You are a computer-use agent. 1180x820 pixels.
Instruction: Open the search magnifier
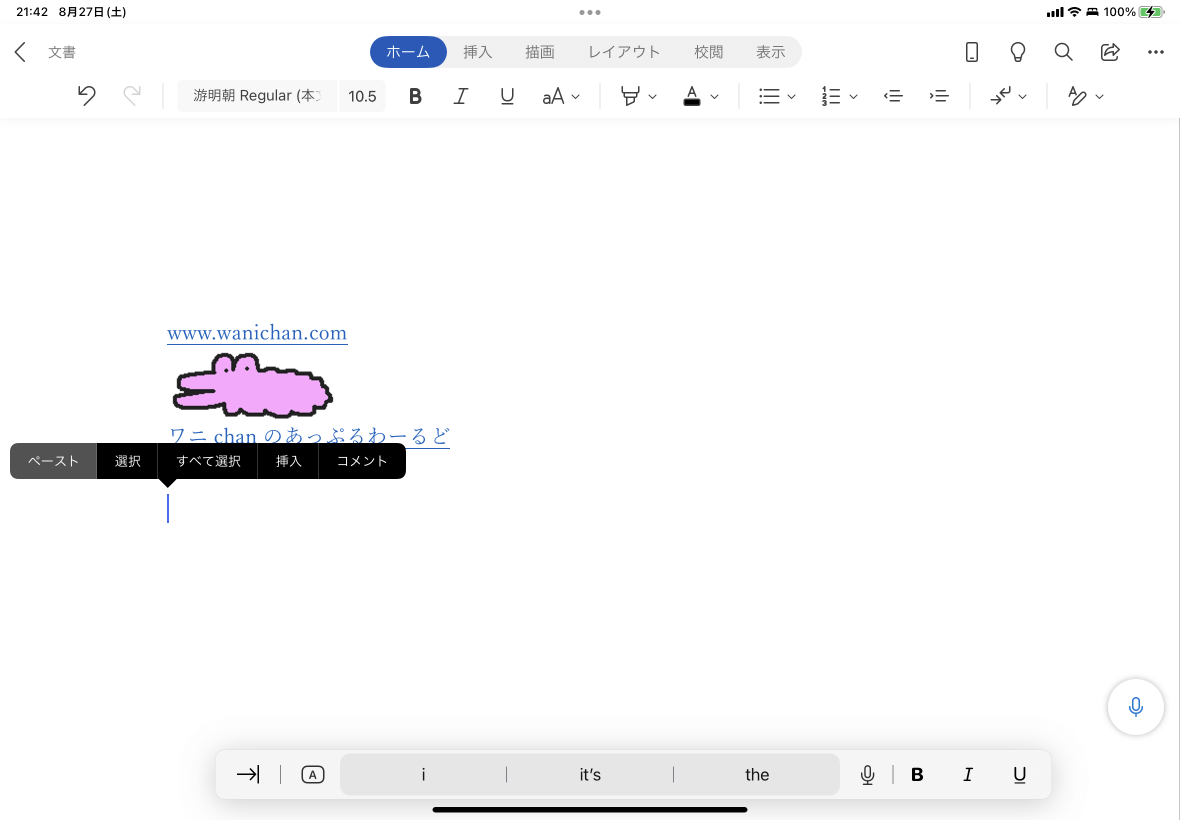[1063, 52]
